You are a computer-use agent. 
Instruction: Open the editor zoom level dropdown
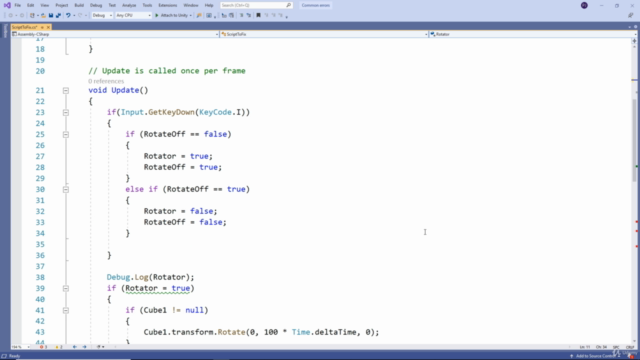point(20,347)
